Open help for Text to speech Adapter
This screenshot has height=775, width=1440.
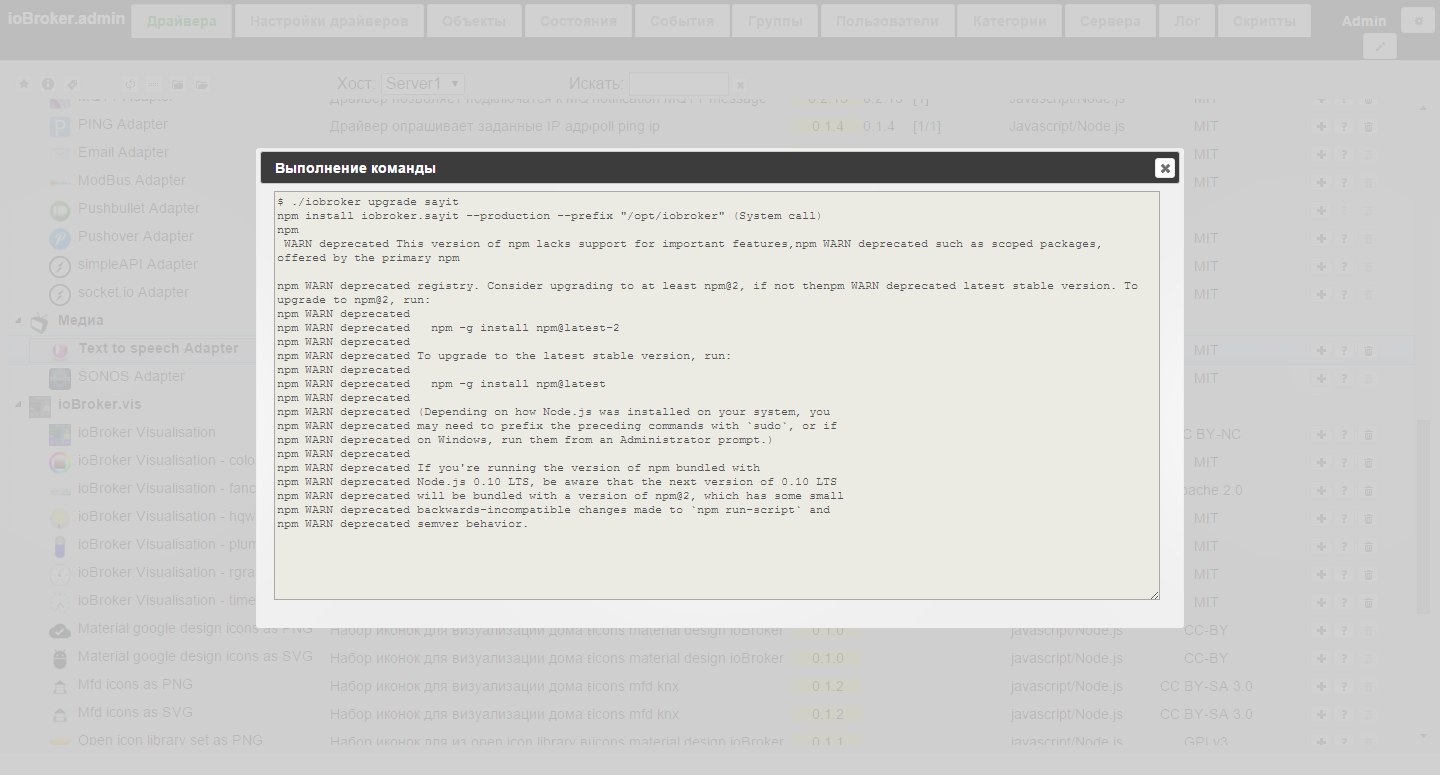(x=1345, y=351)
